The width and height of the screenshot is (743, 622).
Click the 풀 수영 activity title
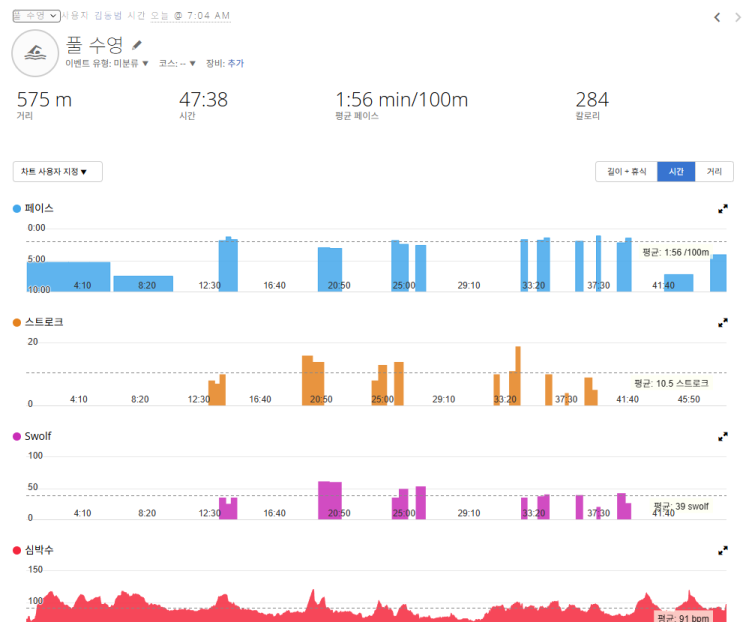[94, 45]
